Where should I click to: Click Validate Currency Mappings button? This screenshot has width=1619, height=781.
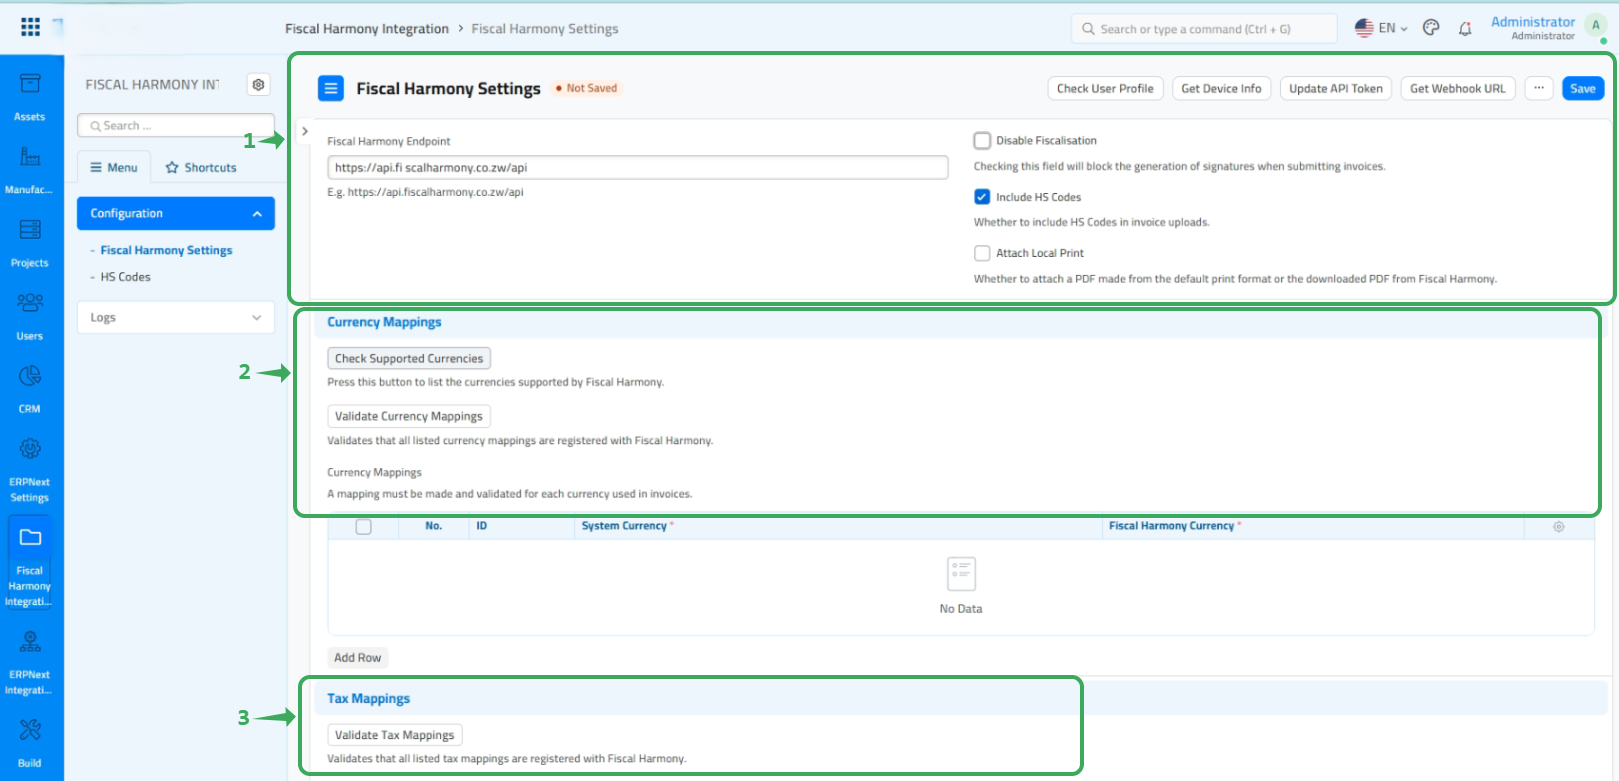pyautogui.click(x=409, y=416)
